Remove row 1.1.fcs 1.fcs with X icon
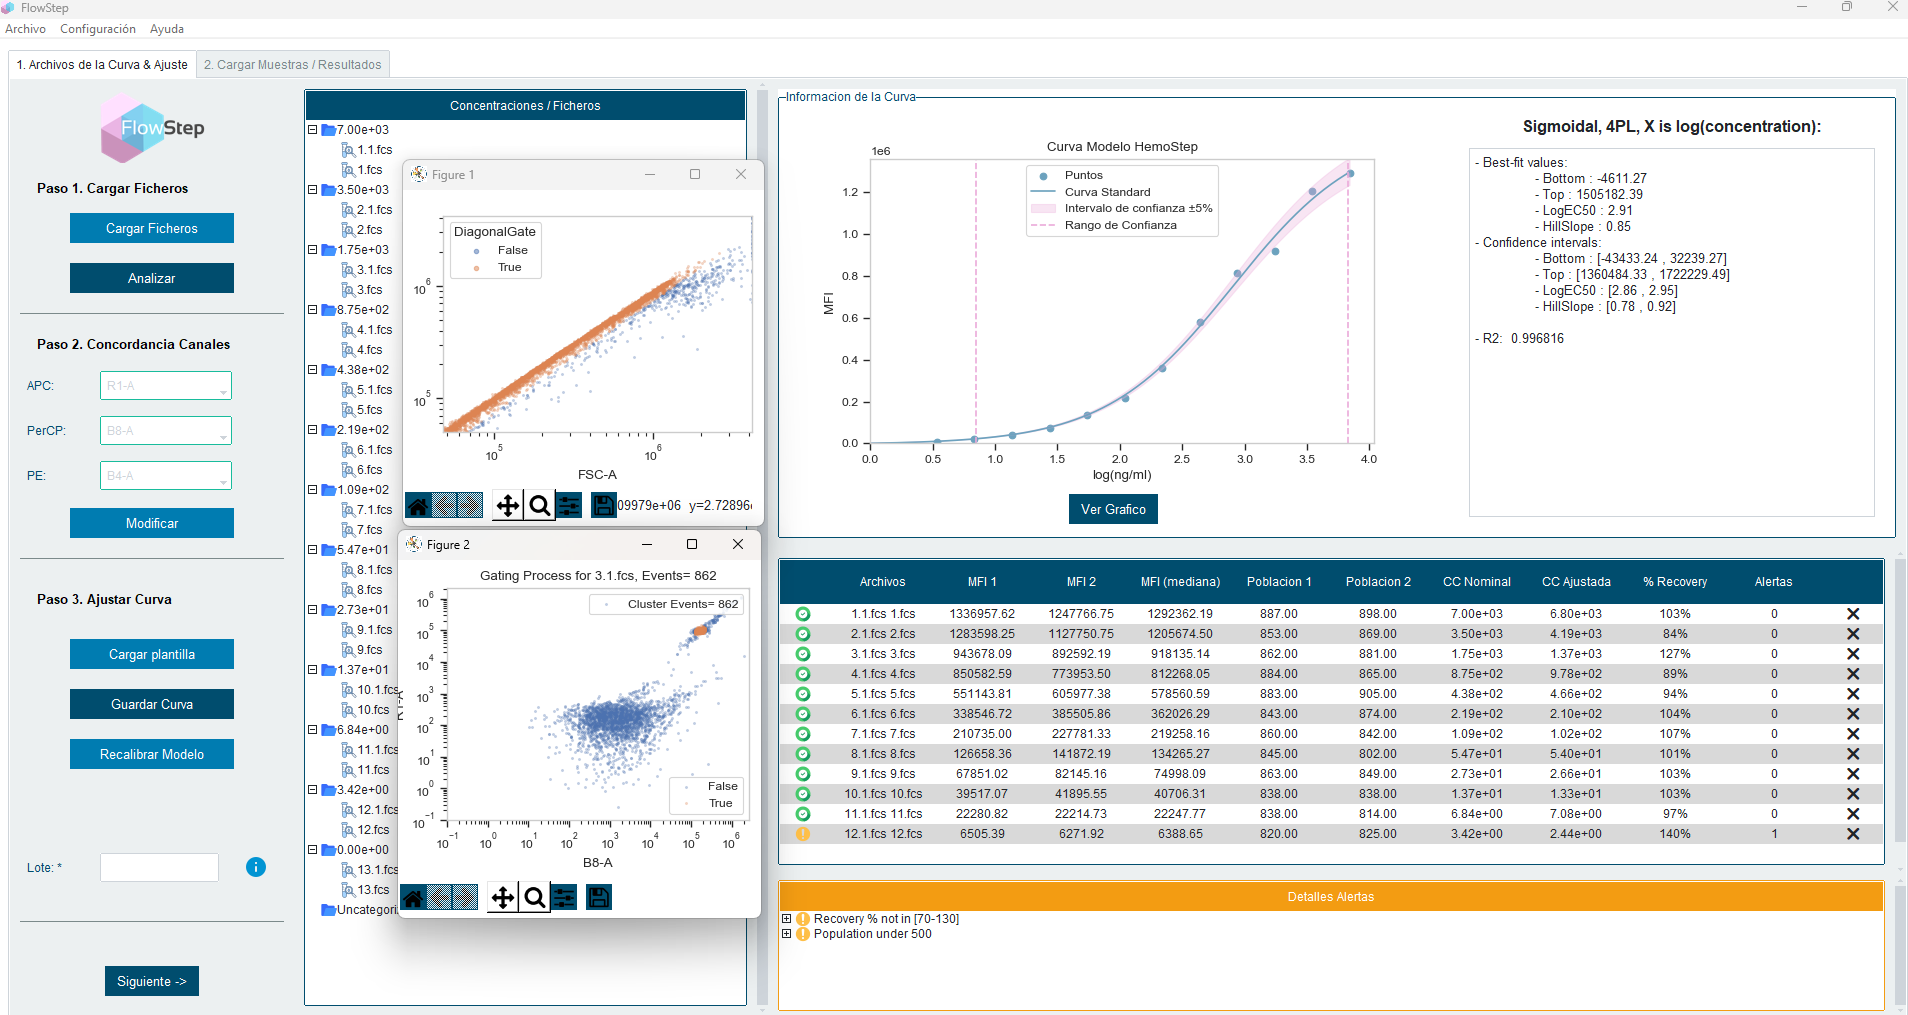This screenshot has height=1015, width=1908. [1852, 614]
